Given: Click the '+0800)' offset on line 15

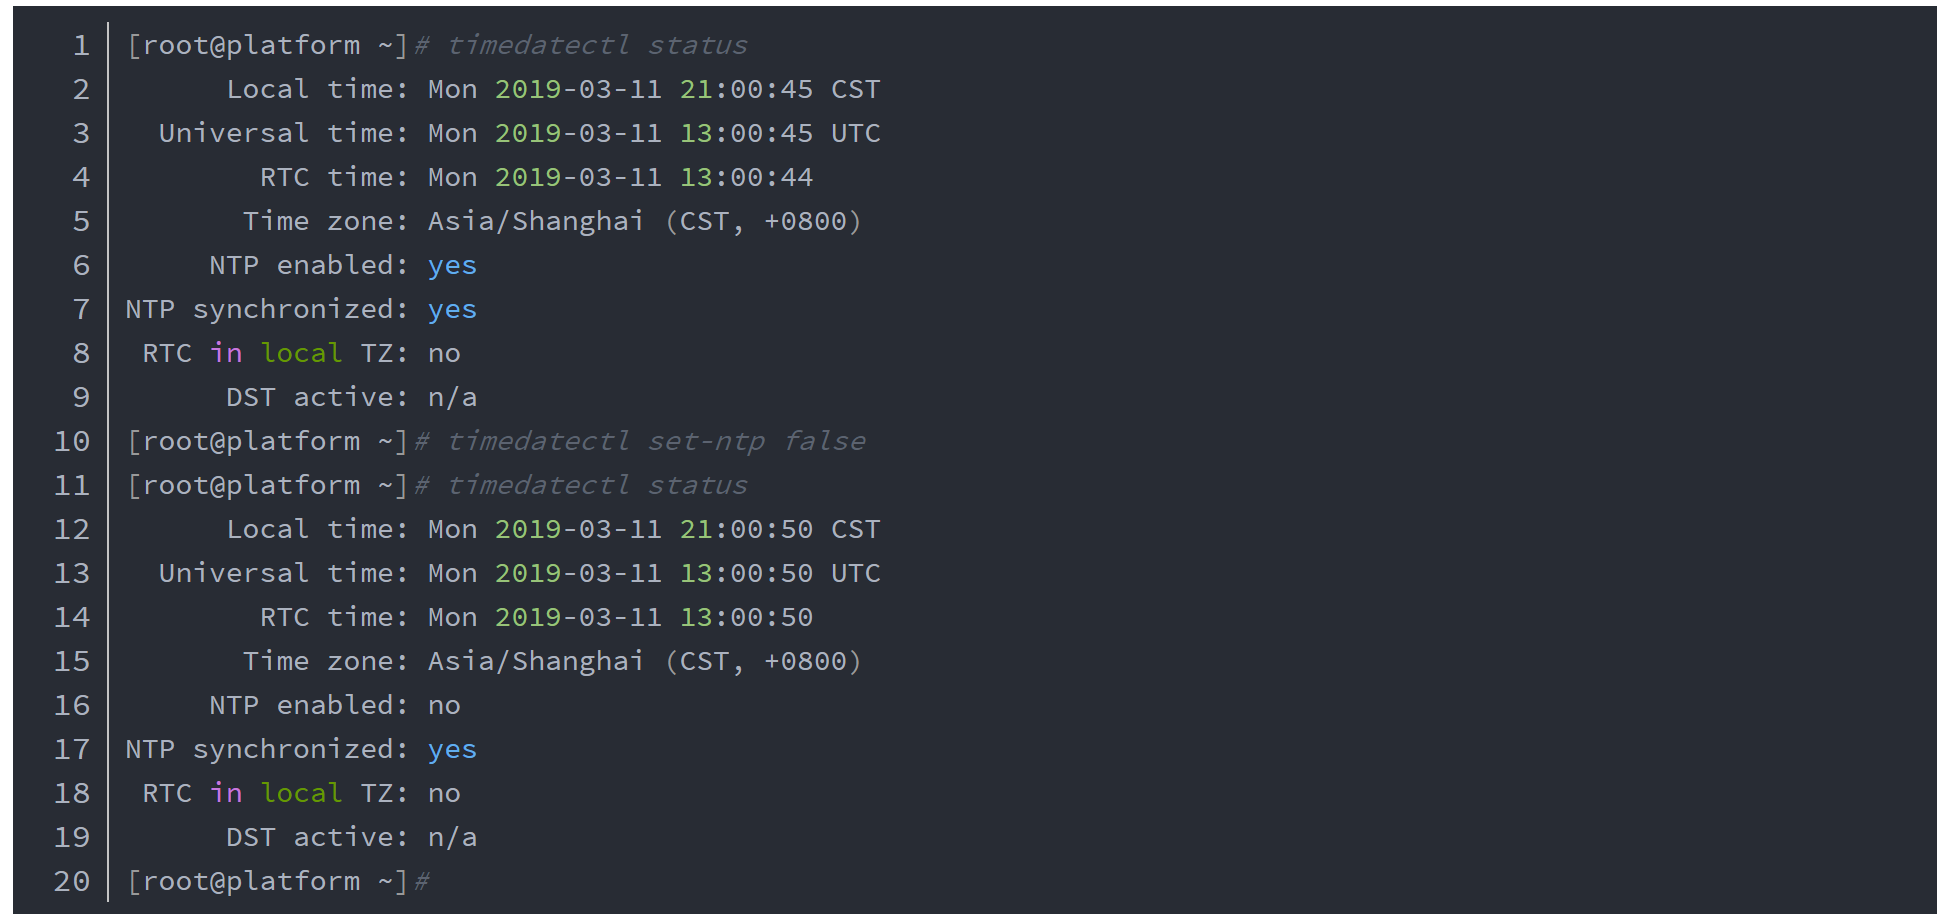Looking at the screenshot, I should (812, 662).
